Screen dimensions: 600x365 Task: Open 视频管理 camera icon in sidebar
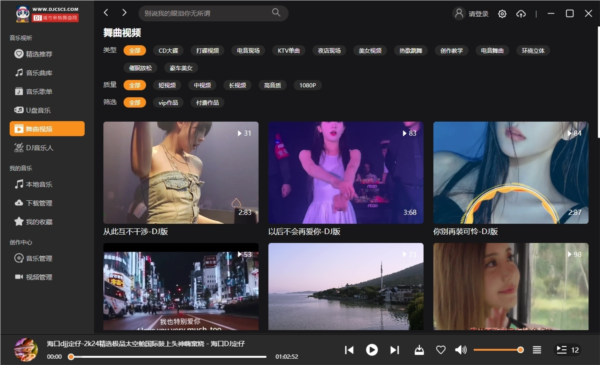[19, 277]
